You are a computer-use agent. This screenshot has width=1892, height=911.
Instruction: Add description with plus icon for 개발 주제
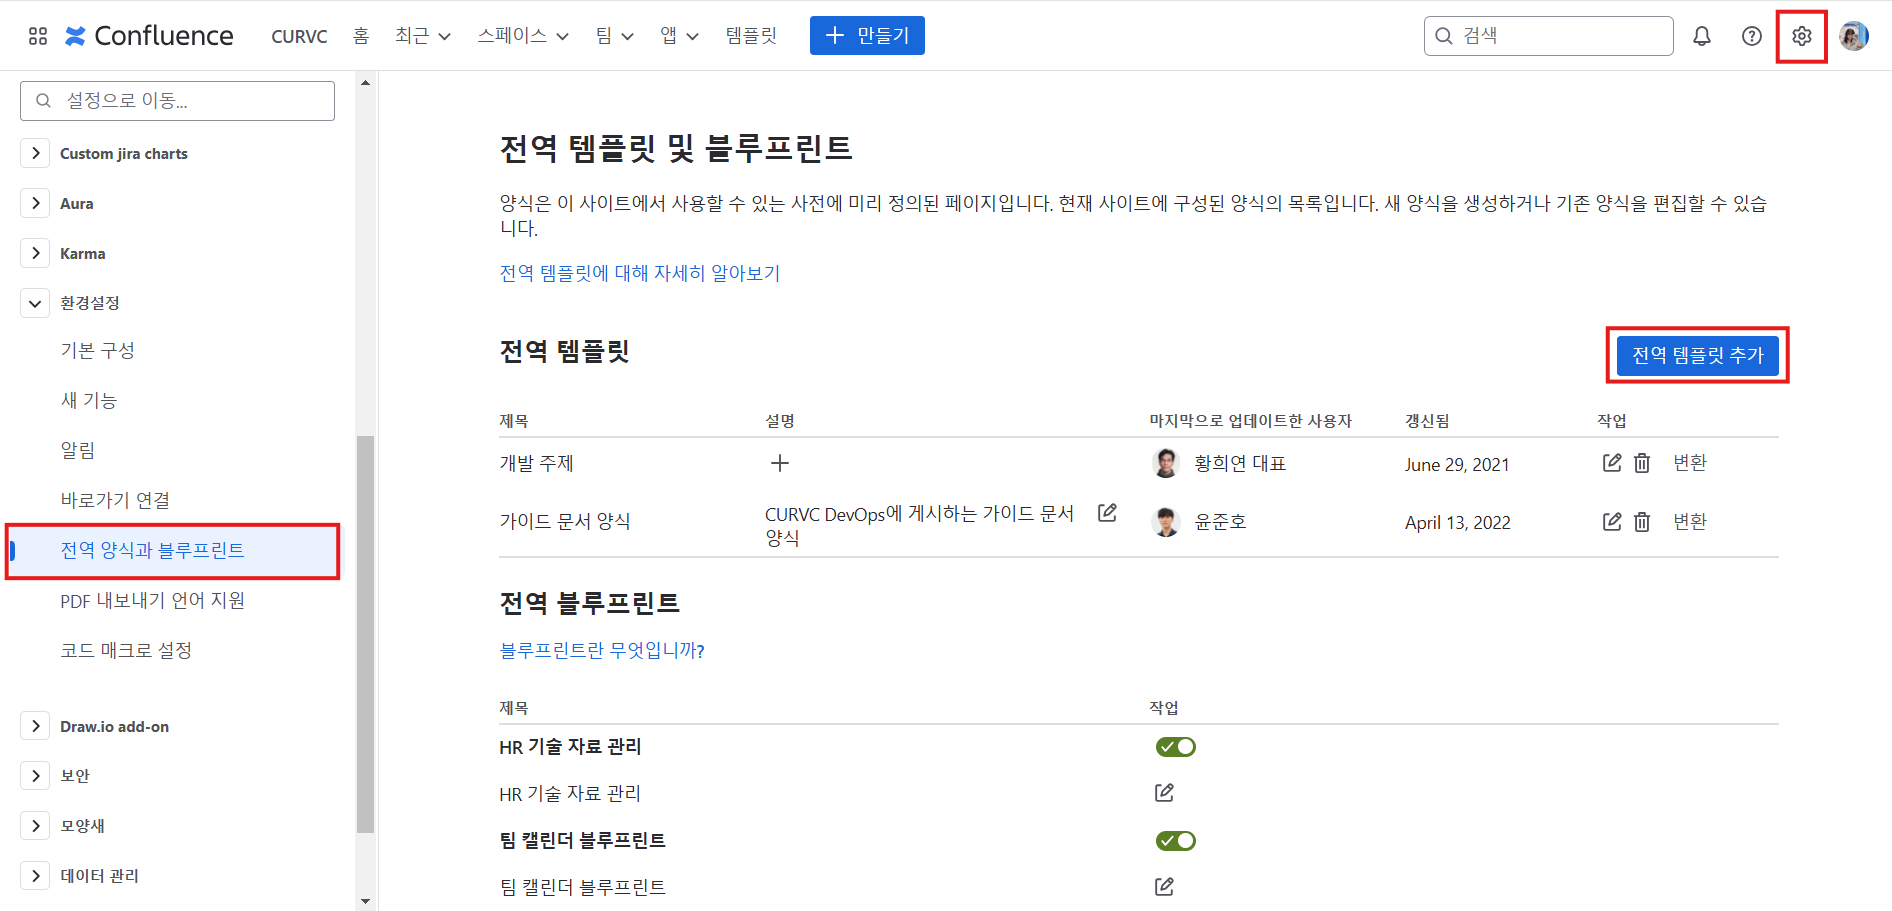(x=780, y=463)
